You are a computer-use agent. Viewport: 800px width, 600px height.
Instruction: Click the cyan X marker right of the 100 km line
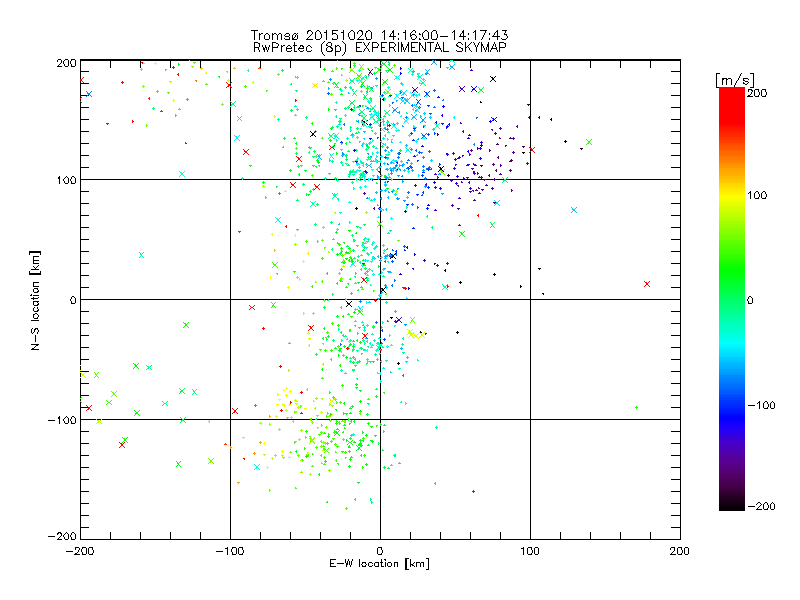(x=574, y=210)
